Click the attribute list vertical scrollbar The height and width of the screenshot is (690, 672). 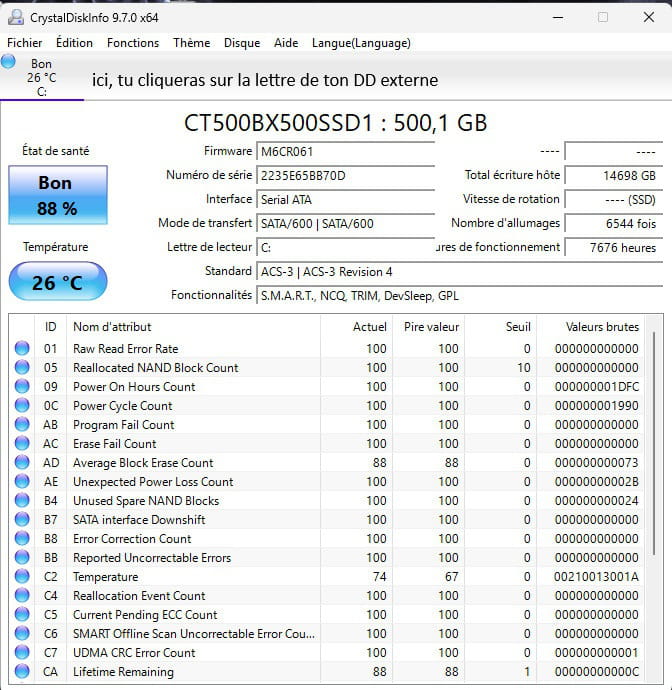click(x=654, y=443)
